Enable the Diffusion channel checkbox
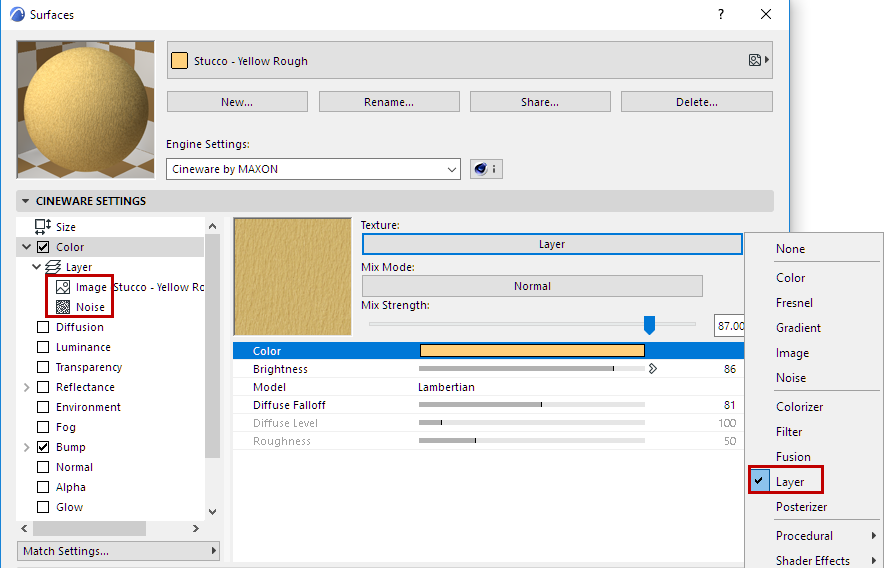This screenshot has height=568, width=884. pyautogui.click(x=43, y=327)
